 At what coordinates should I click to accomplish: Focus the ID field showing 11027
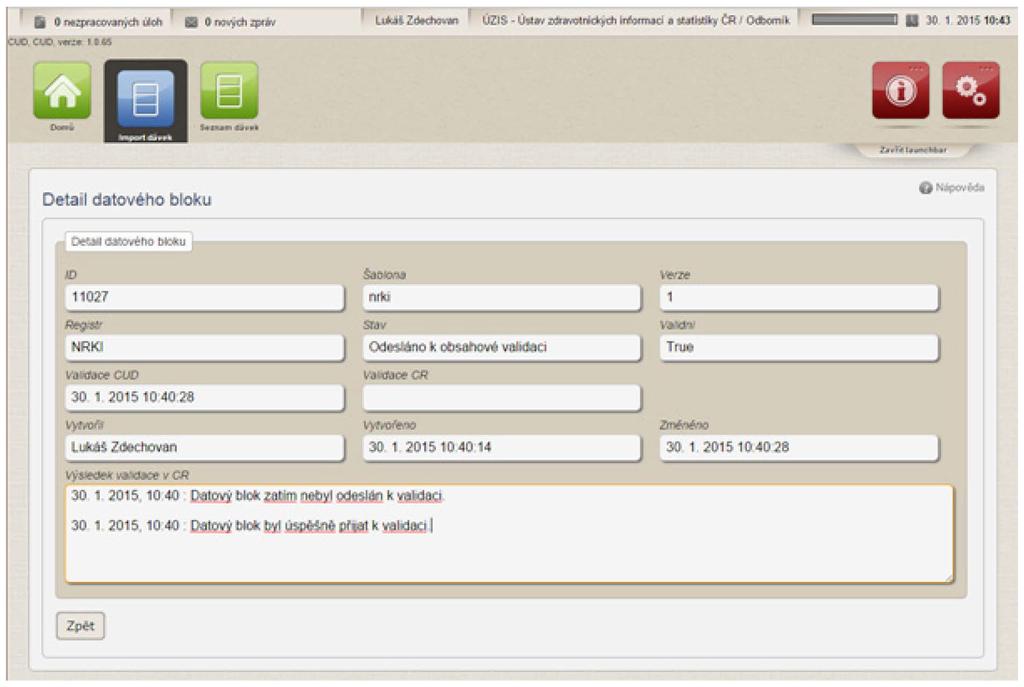204,297
